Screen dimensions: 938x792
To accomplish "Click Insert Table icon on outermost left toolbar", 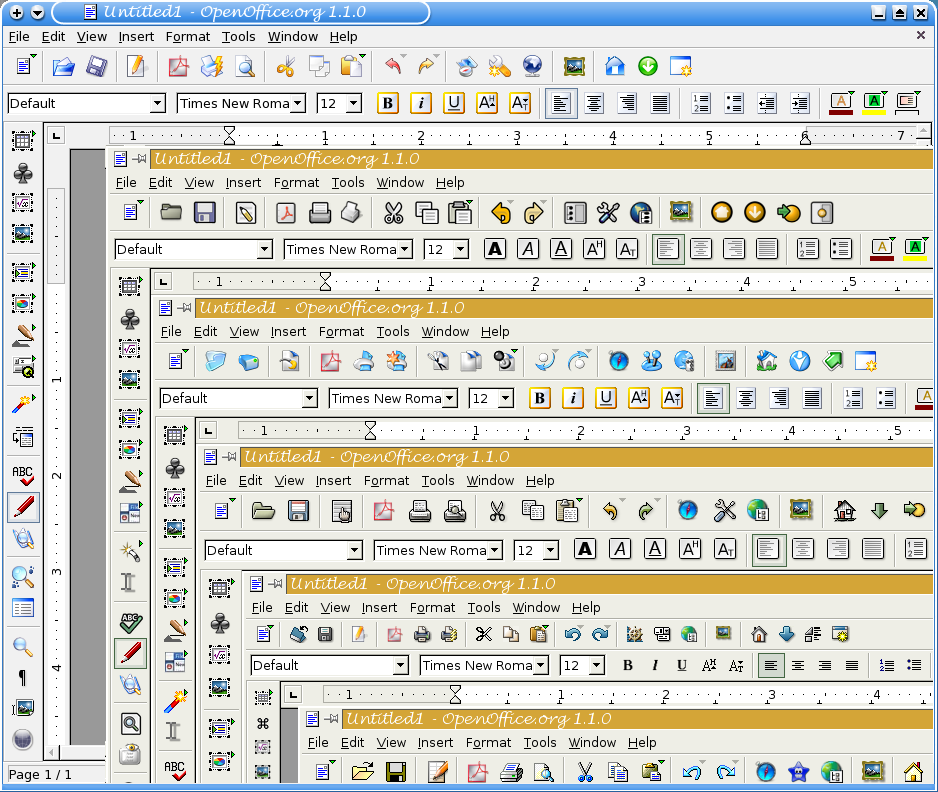I will (x=22, y=141).
